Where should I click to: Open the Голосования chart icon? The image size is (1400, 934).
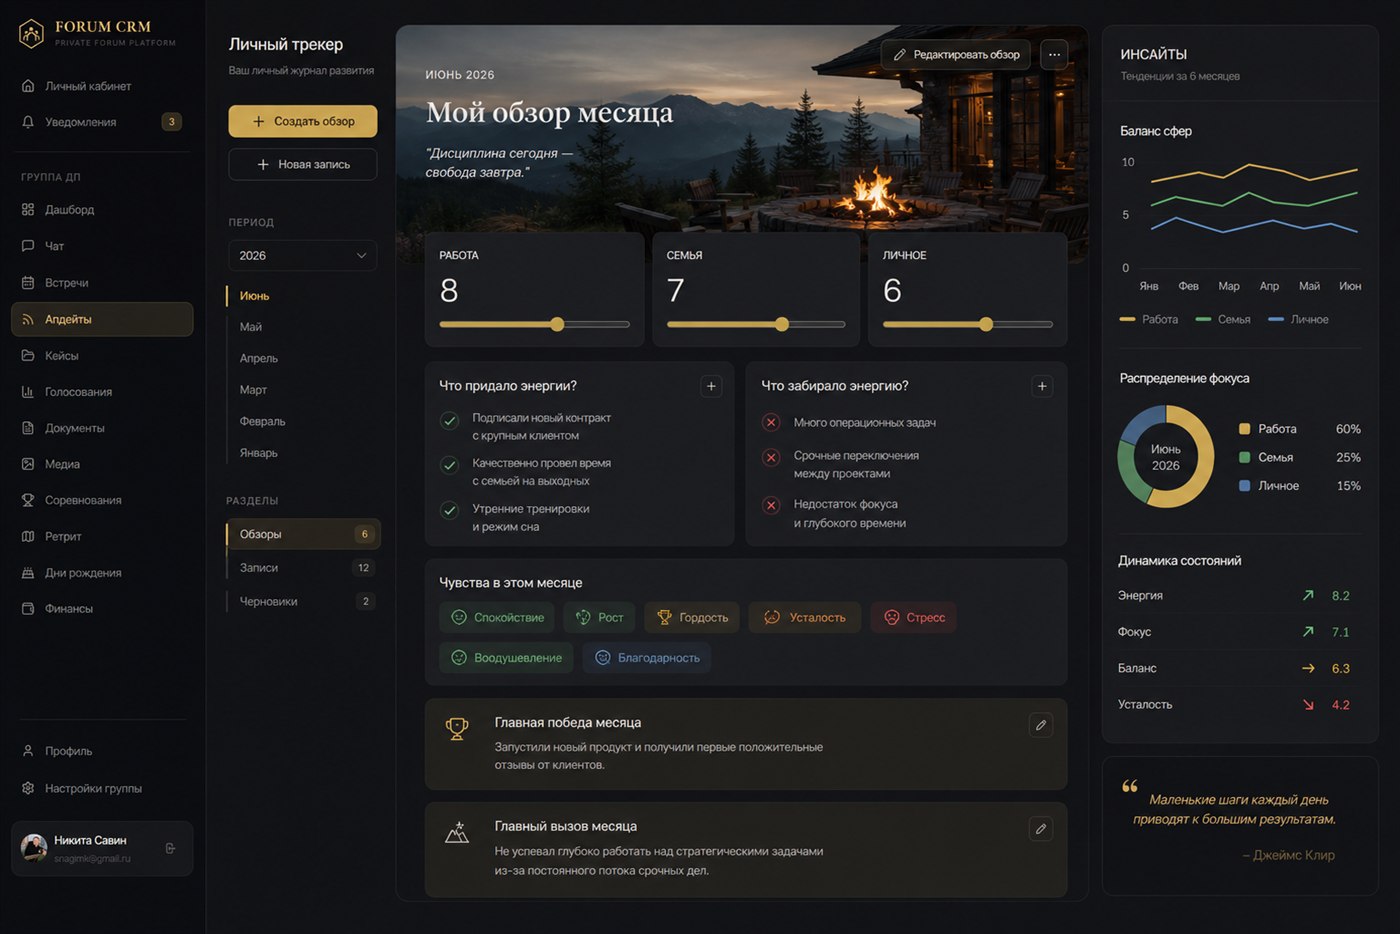tap(28, 392)
